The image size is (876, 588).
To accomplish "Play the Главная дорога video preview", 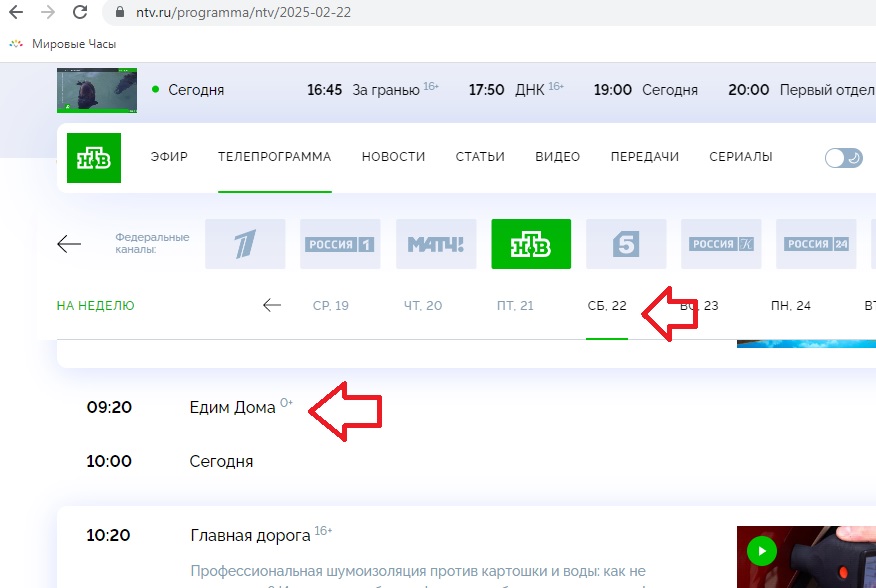I will [762, 551].
